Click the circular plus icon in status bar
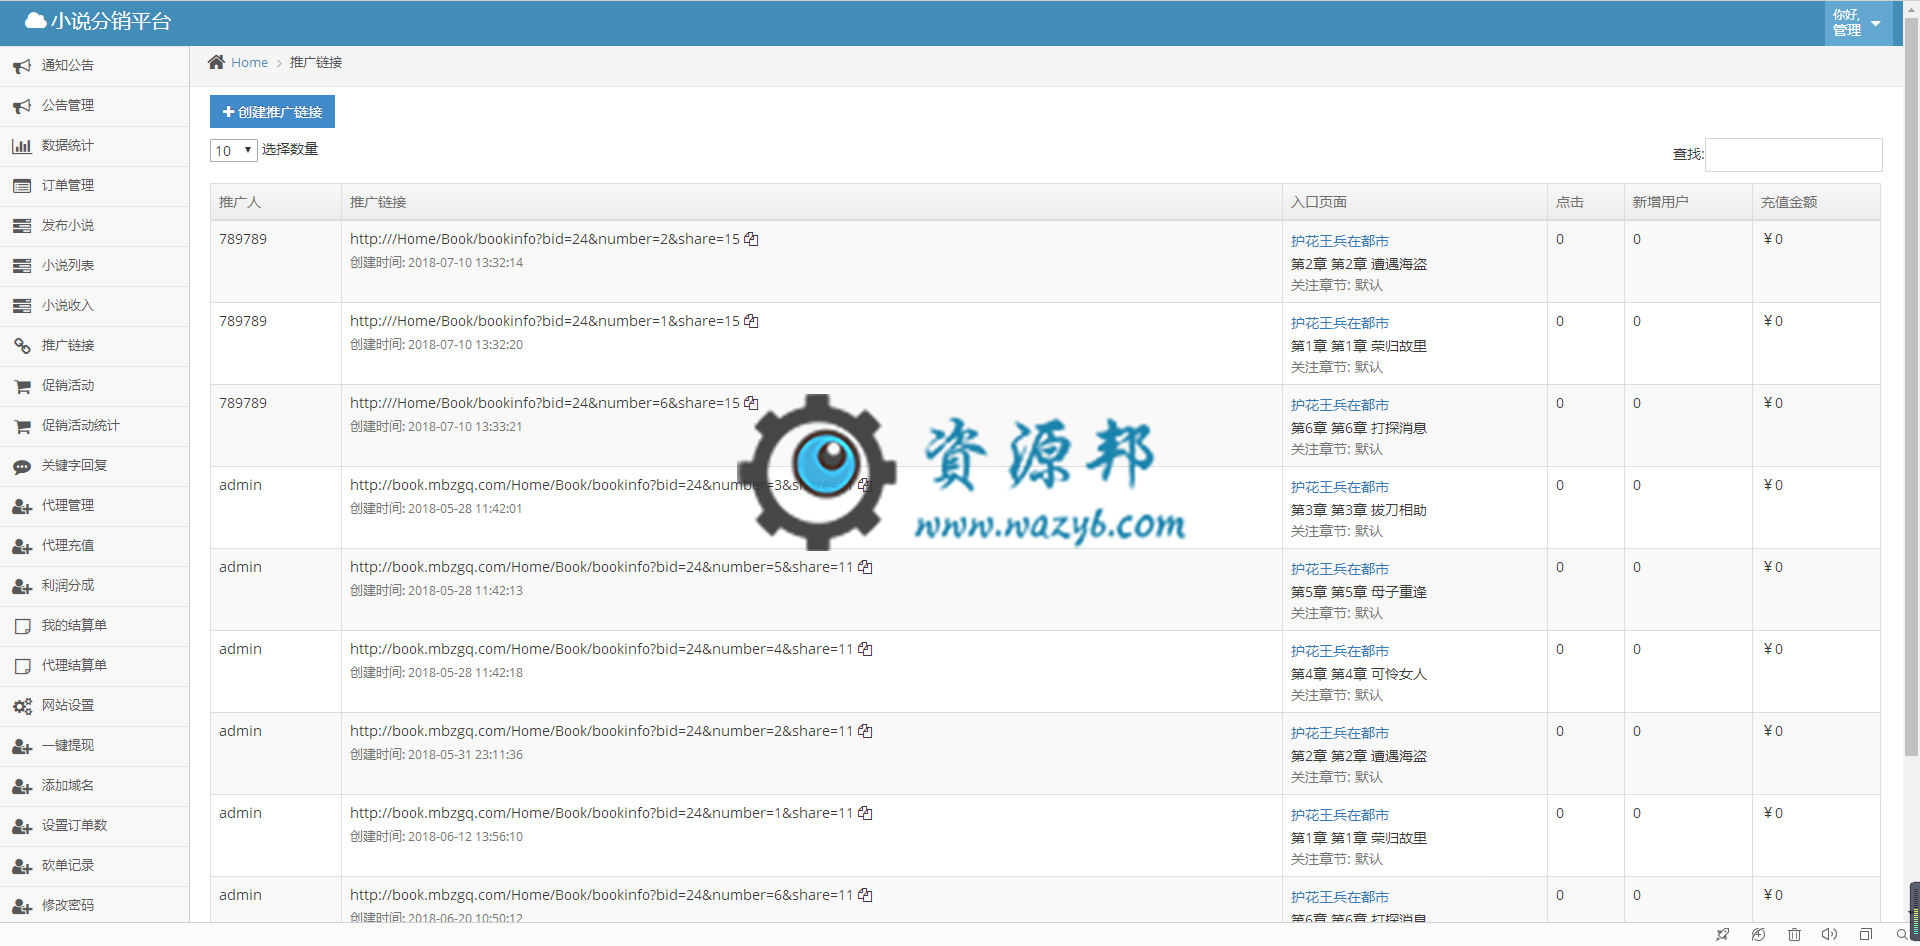 coord(1758,934)
